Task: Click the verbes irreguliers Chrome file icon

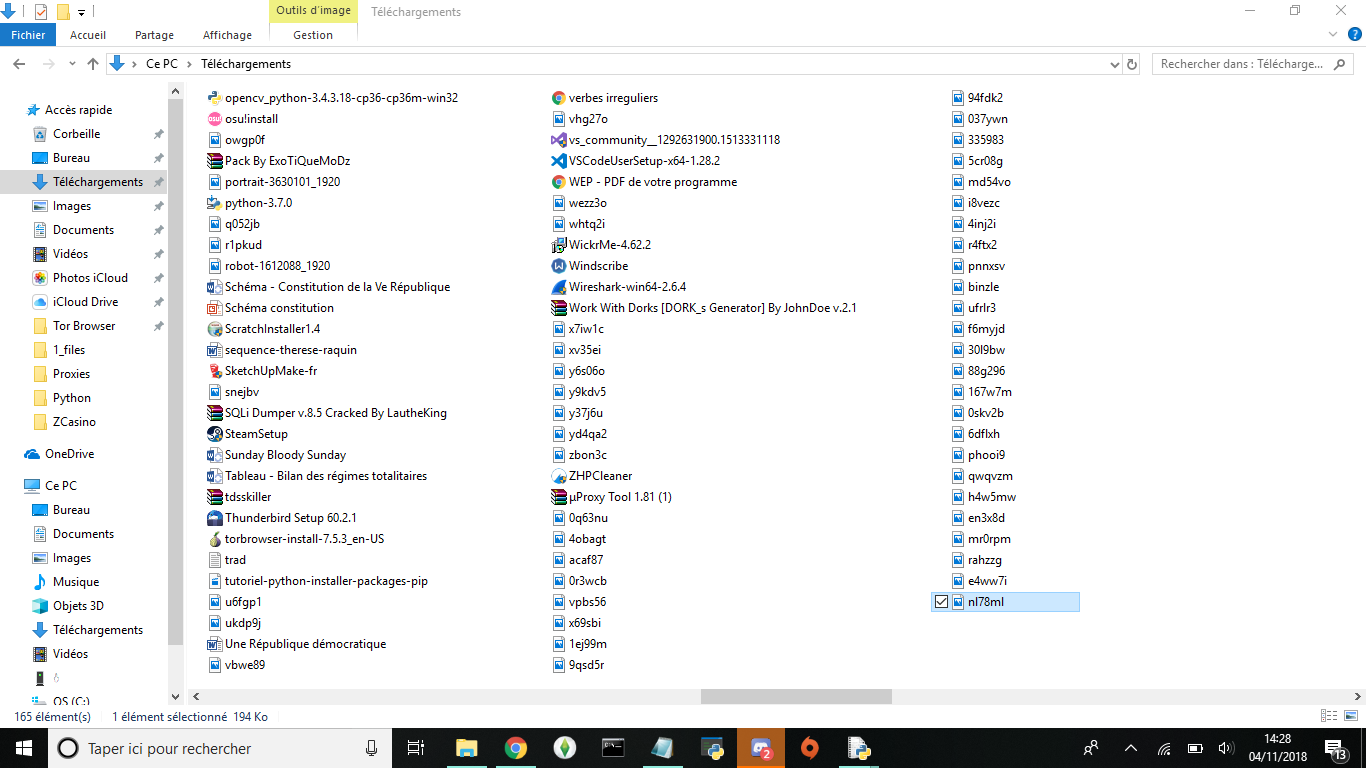Action: click(x=559, y=98)
